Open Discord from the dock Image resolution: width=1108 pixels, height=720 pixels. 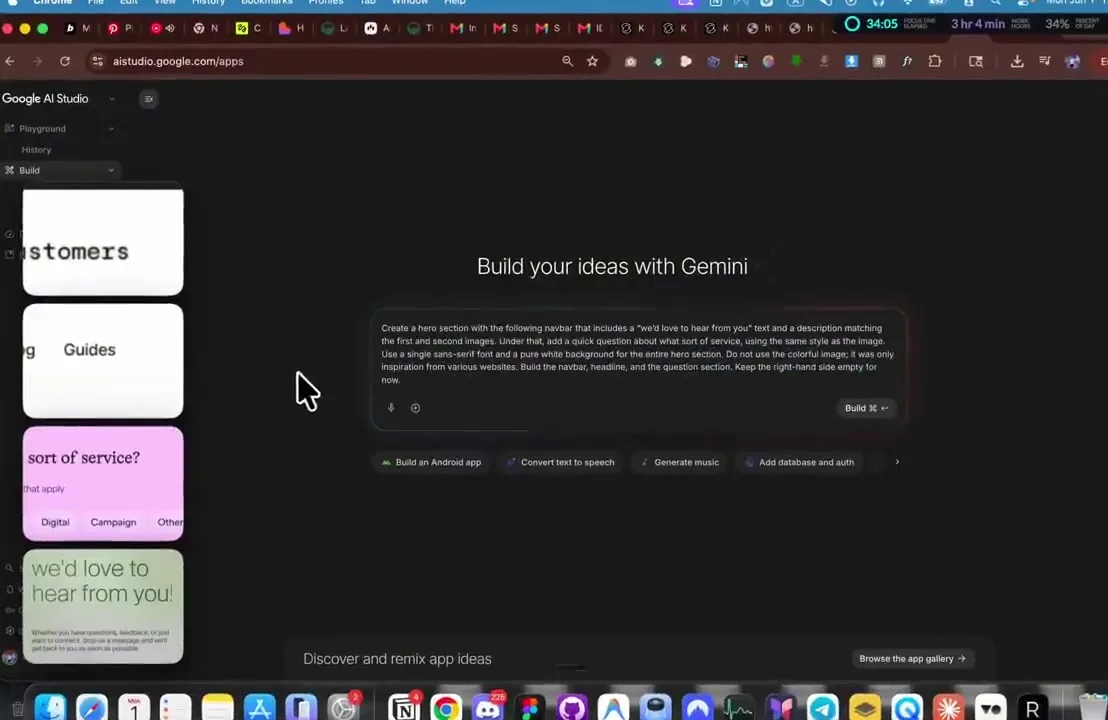point(488,707)
